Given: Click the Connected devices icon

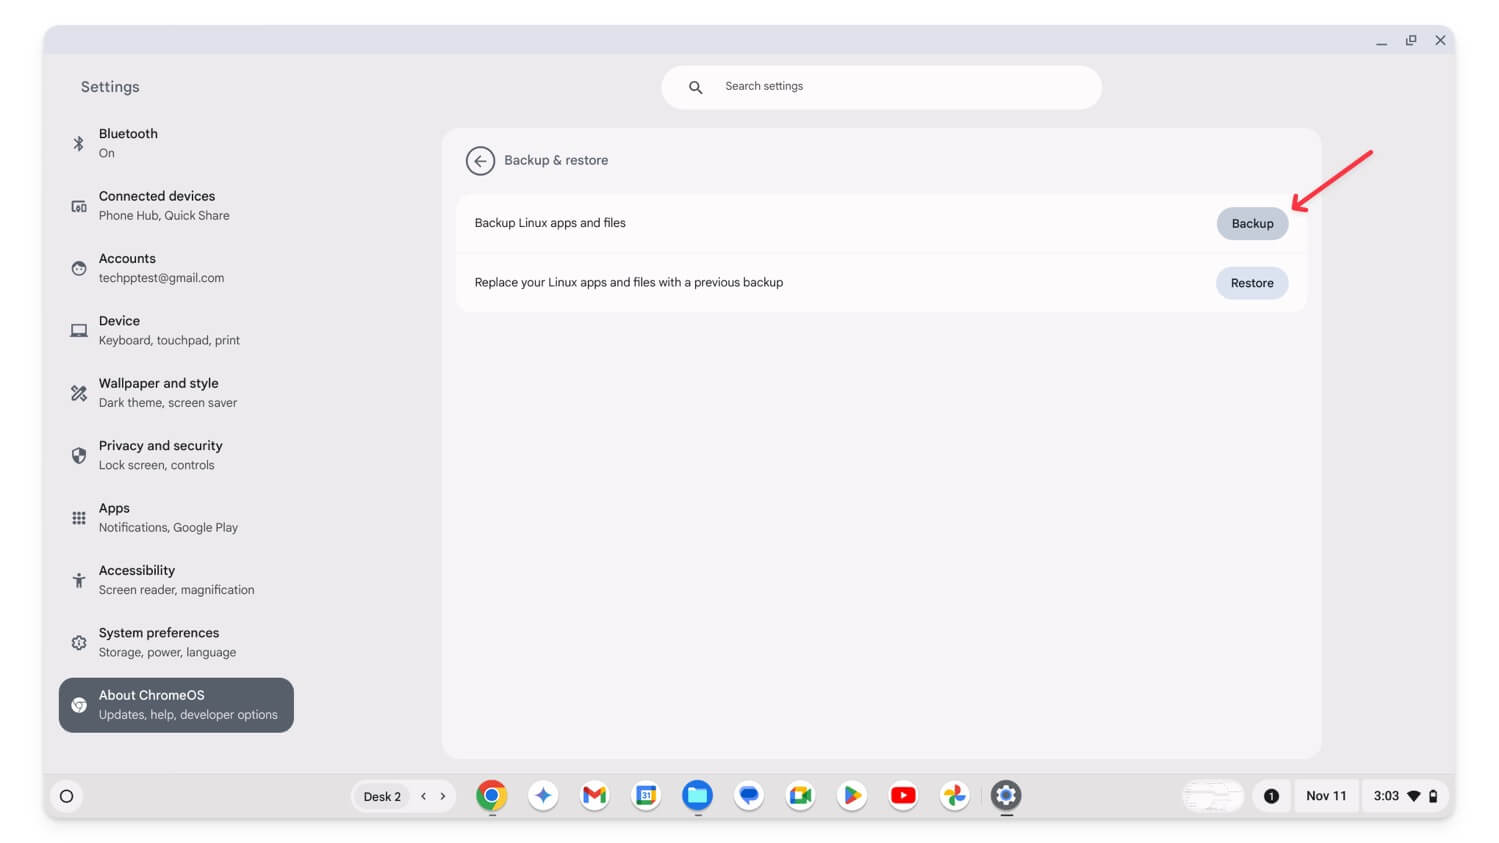Looking at the screenshot, I should pyautogui.click(x=79, y=206).
